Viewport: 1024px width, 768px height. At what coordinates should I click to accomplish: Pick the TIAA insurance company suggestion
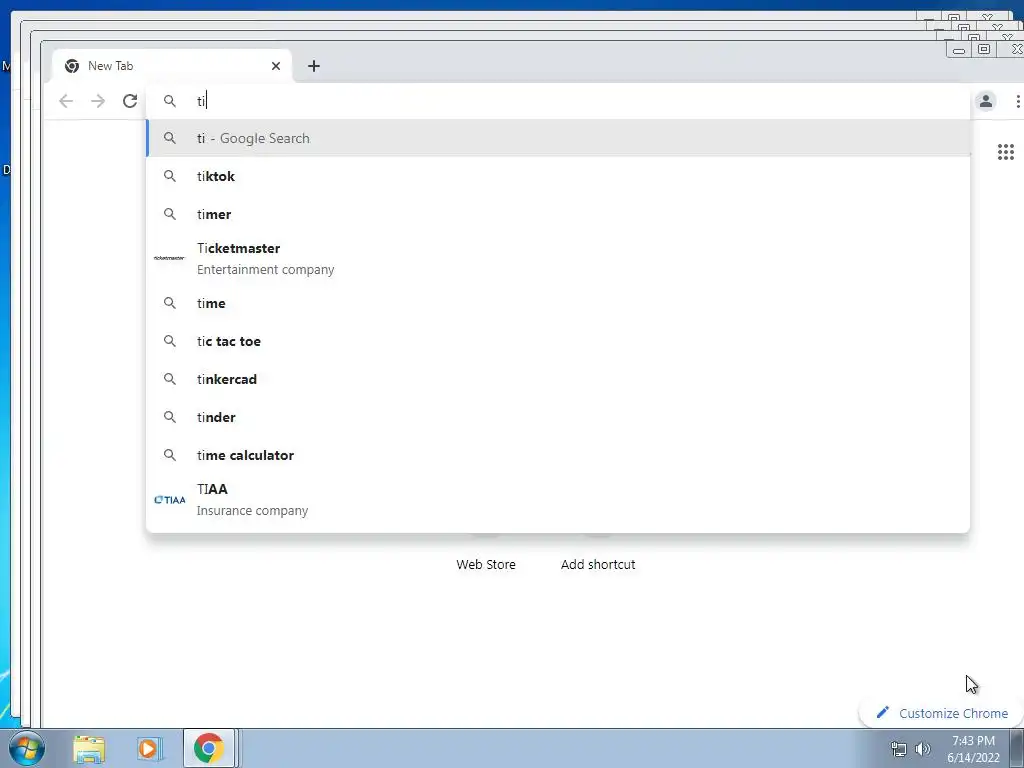point(558,500)
